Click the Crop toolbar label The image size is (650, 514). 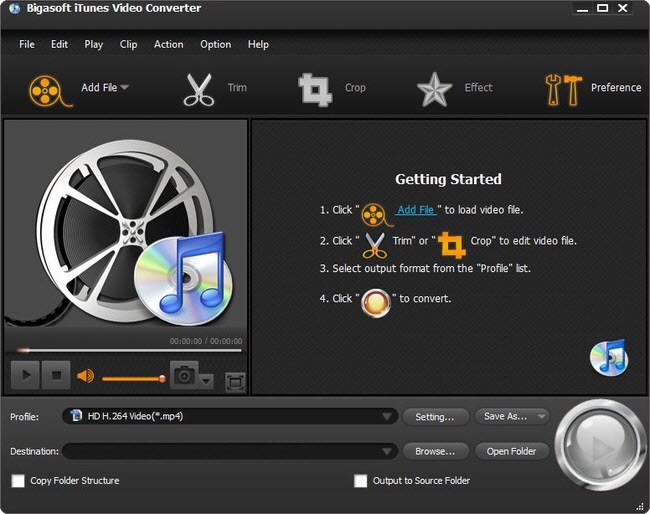pos(355,87)
